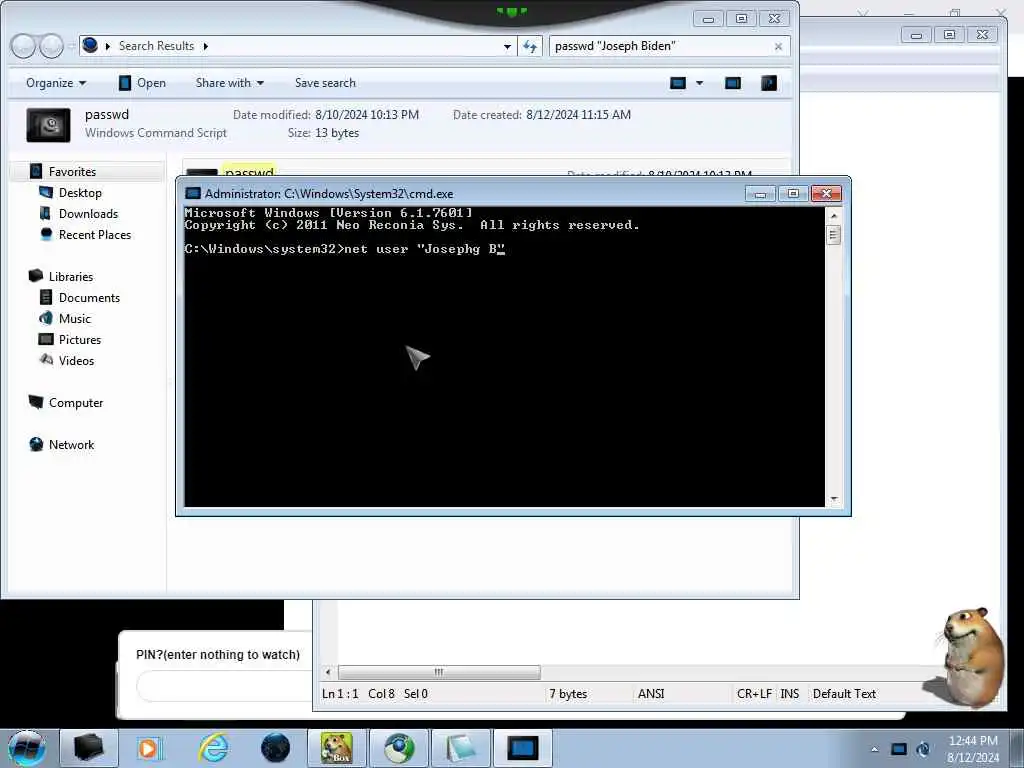Click the cmd window scrollbar thumb
Image resolution: width=1024 pixels, height=768 pixels.
tap(833, 234)
